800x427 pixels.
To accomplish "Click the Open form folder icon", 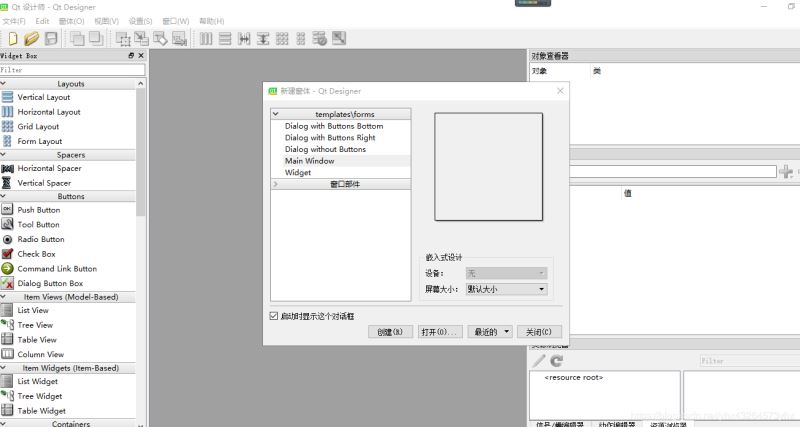I will click(x=32, y=38).
